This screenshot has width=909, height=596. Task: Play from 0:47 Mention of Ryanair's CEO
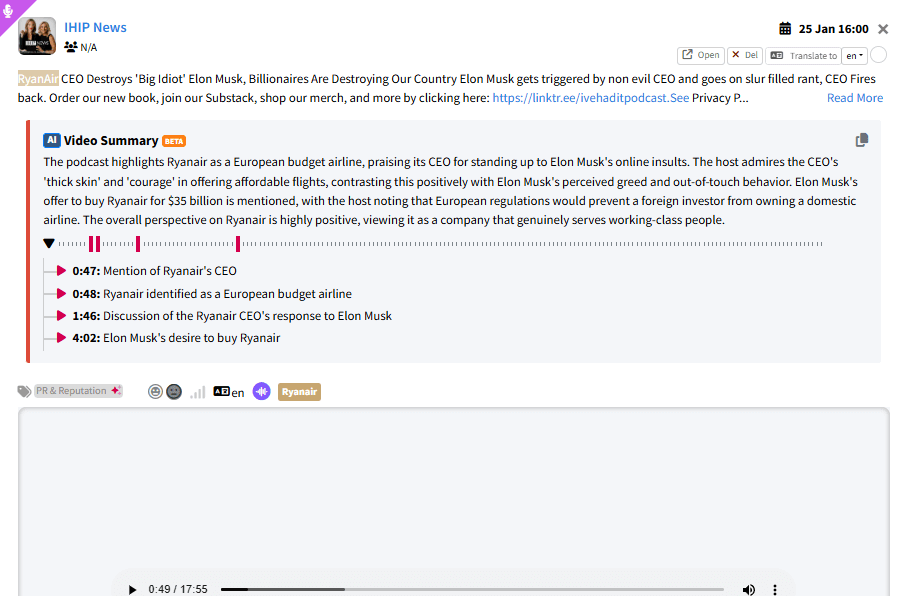61,271
